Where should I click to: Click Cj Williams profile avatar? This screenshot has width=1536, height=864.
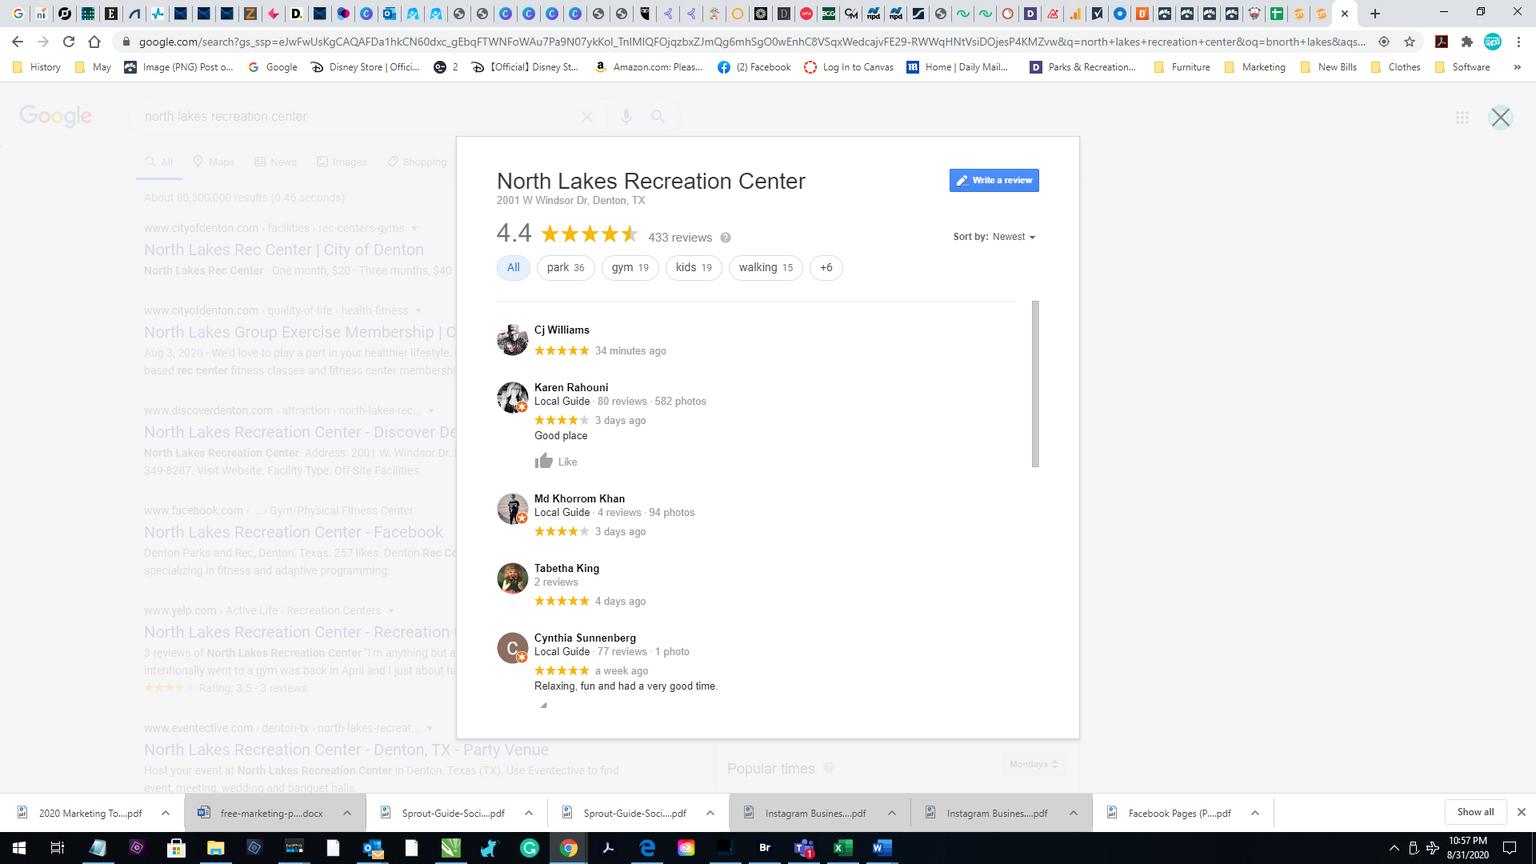tap(512, 340)
